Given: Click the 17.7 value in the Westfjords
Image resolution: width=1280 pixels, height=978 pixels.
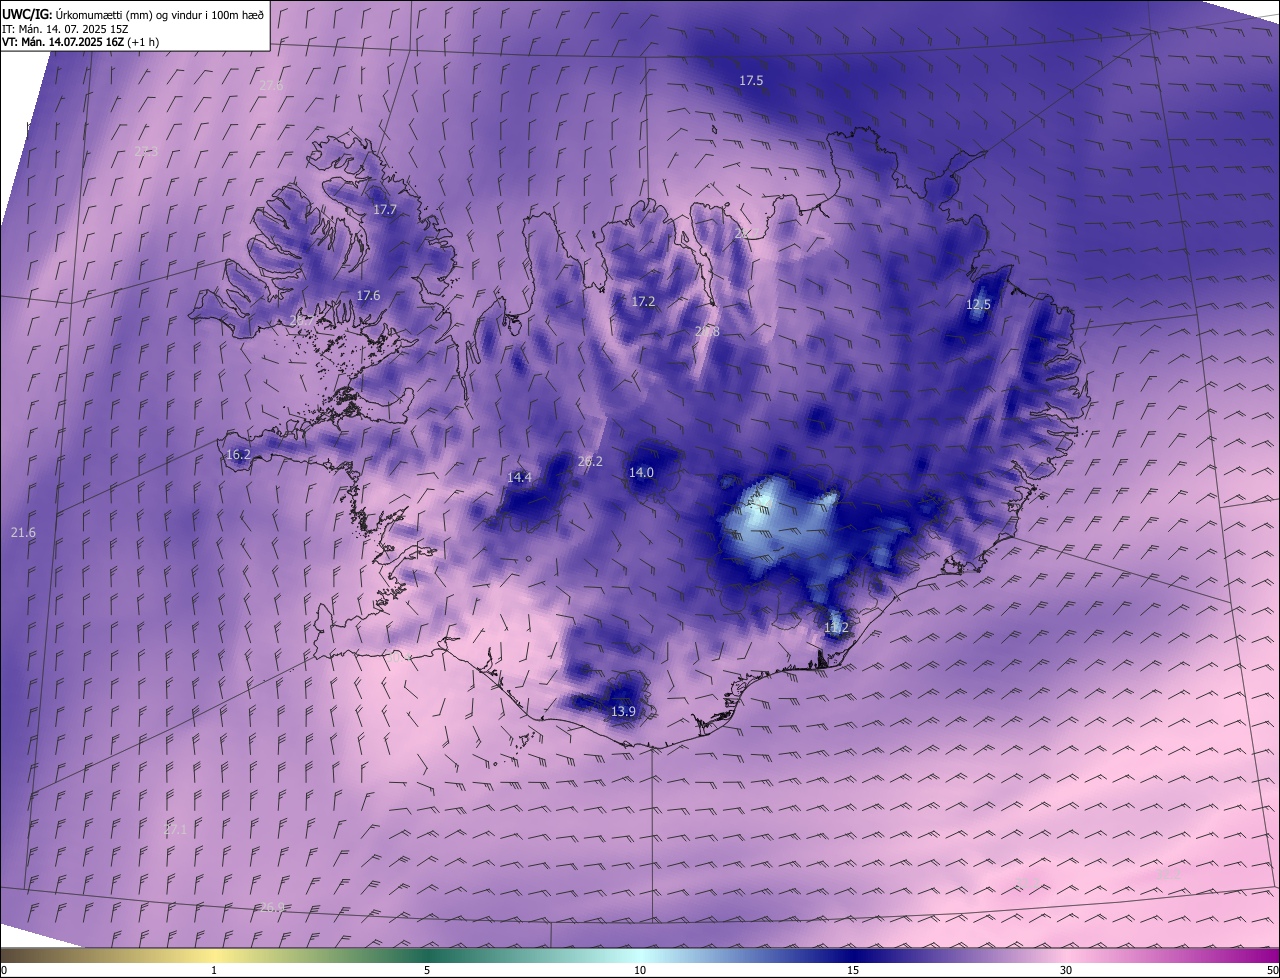Looking at the screenshot, I should (x=385, y=210).
